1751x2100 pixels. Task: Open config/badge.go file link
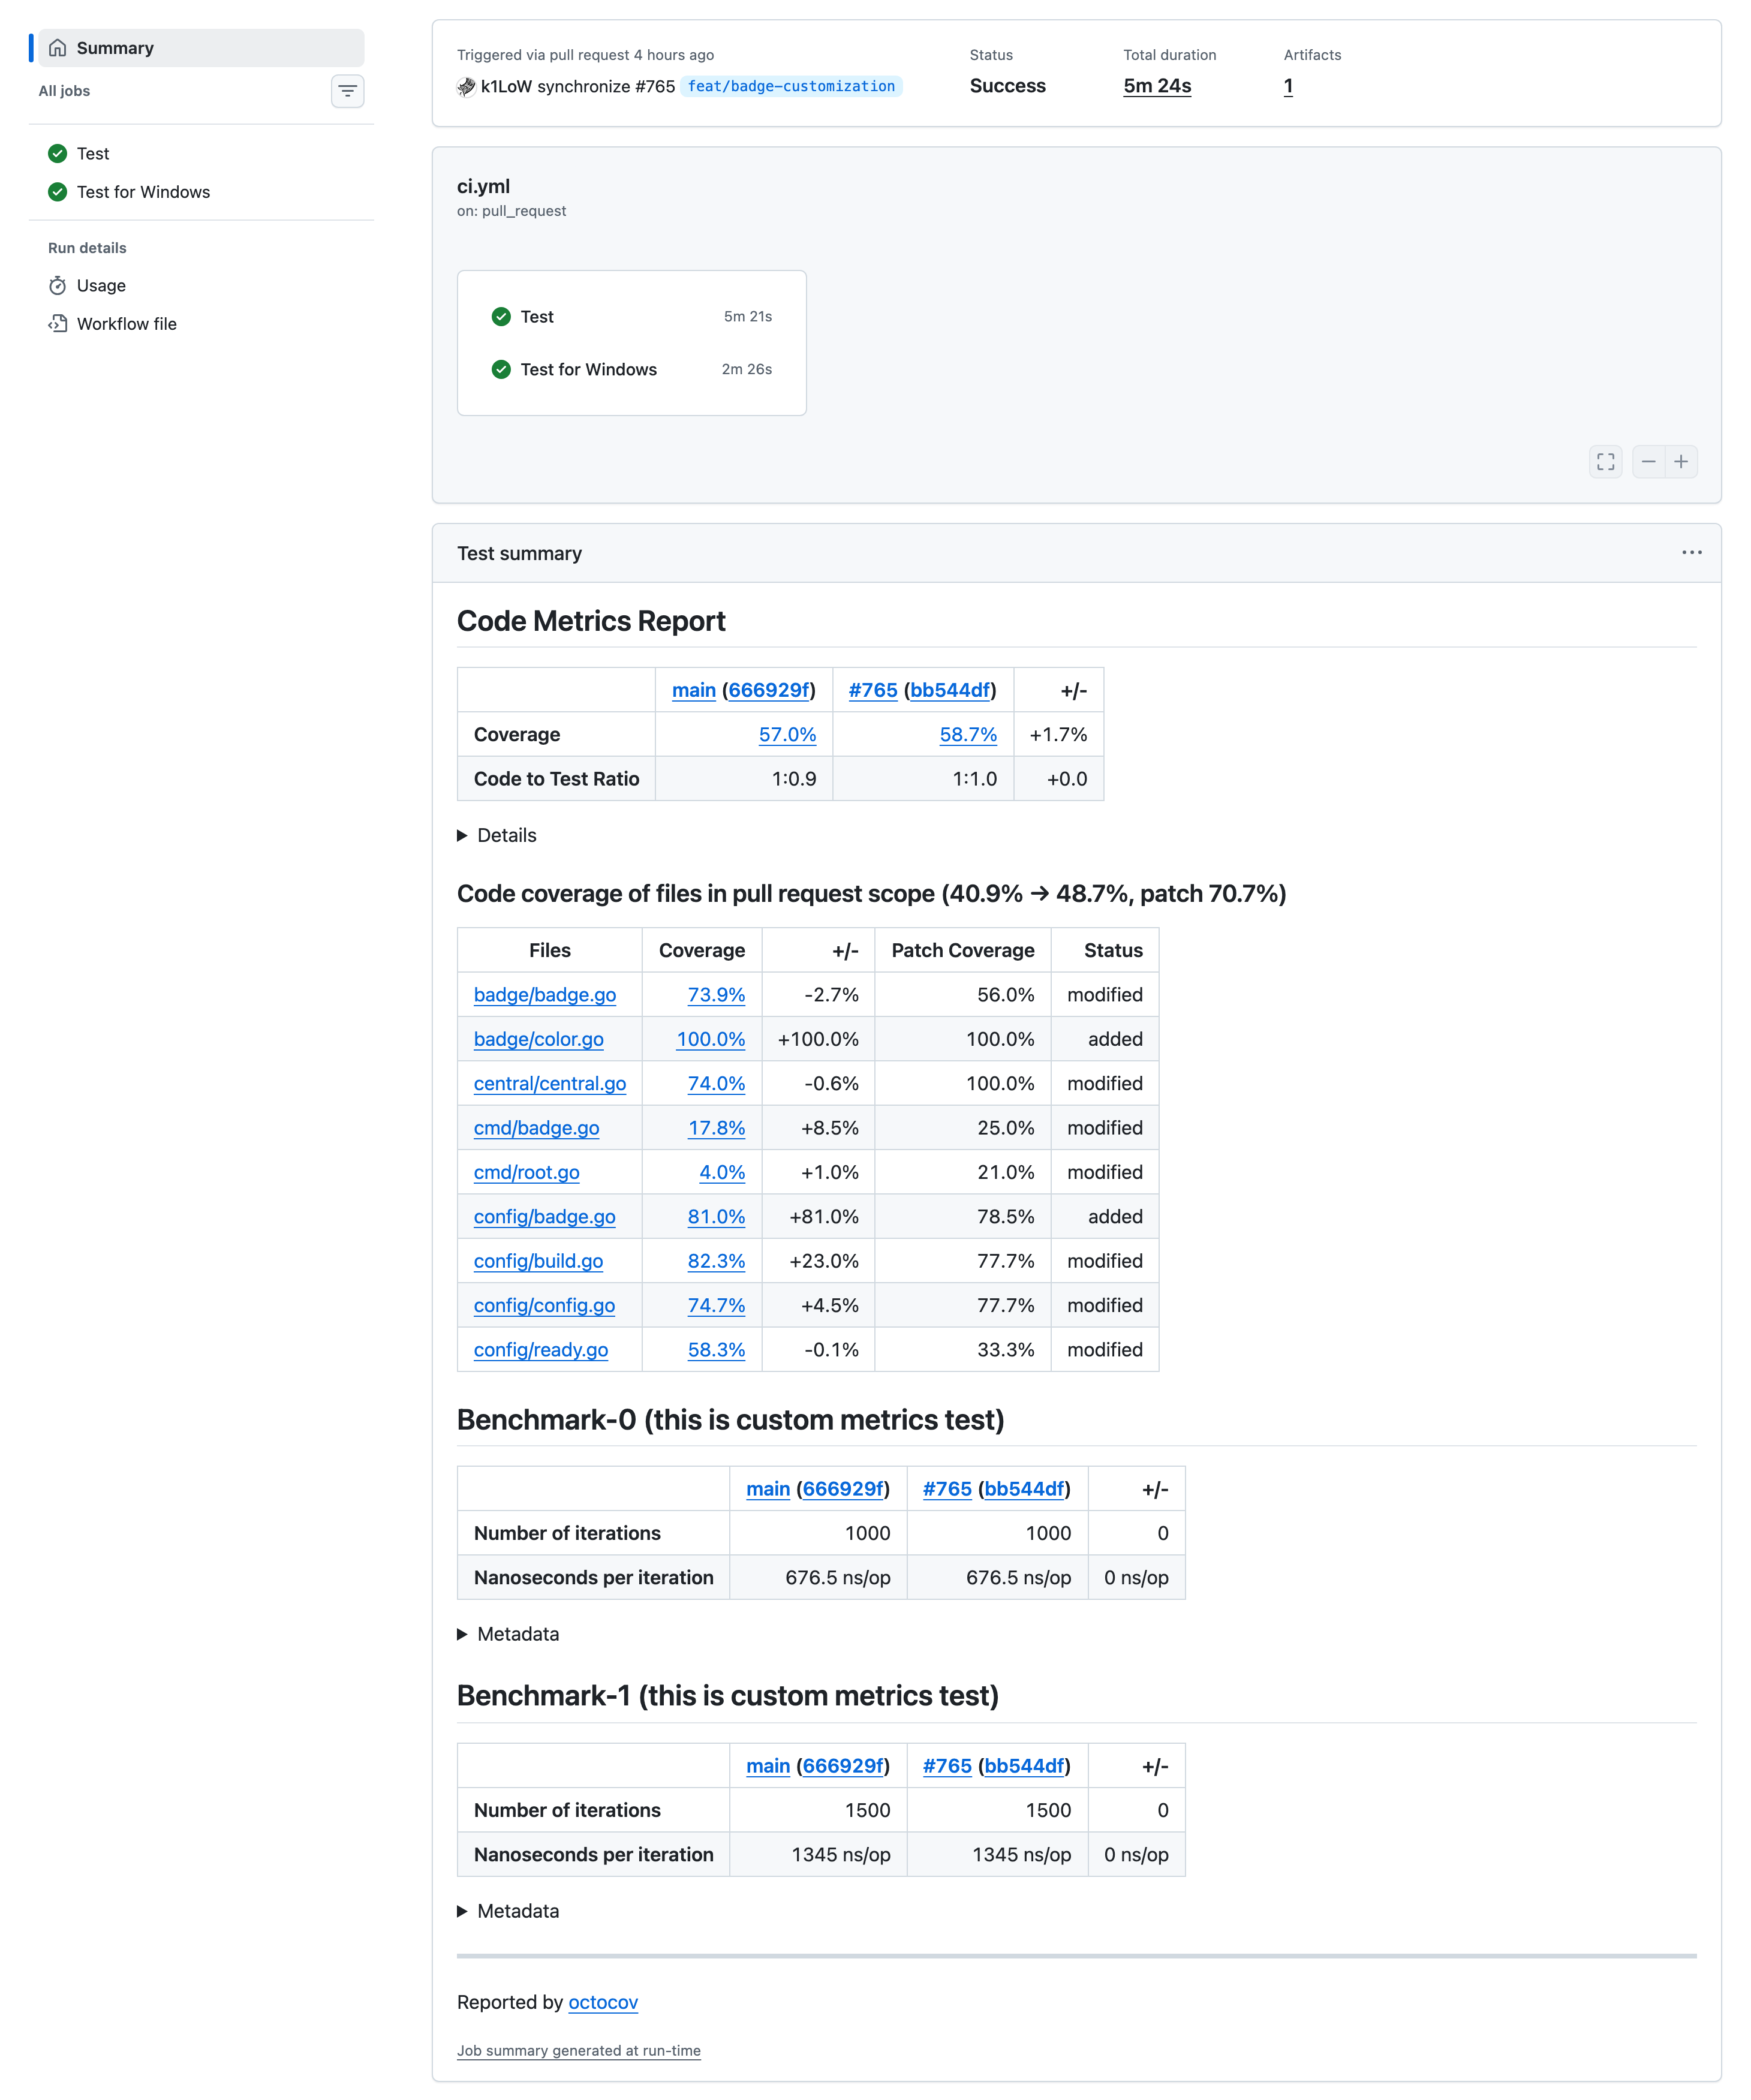[545, 1217]
